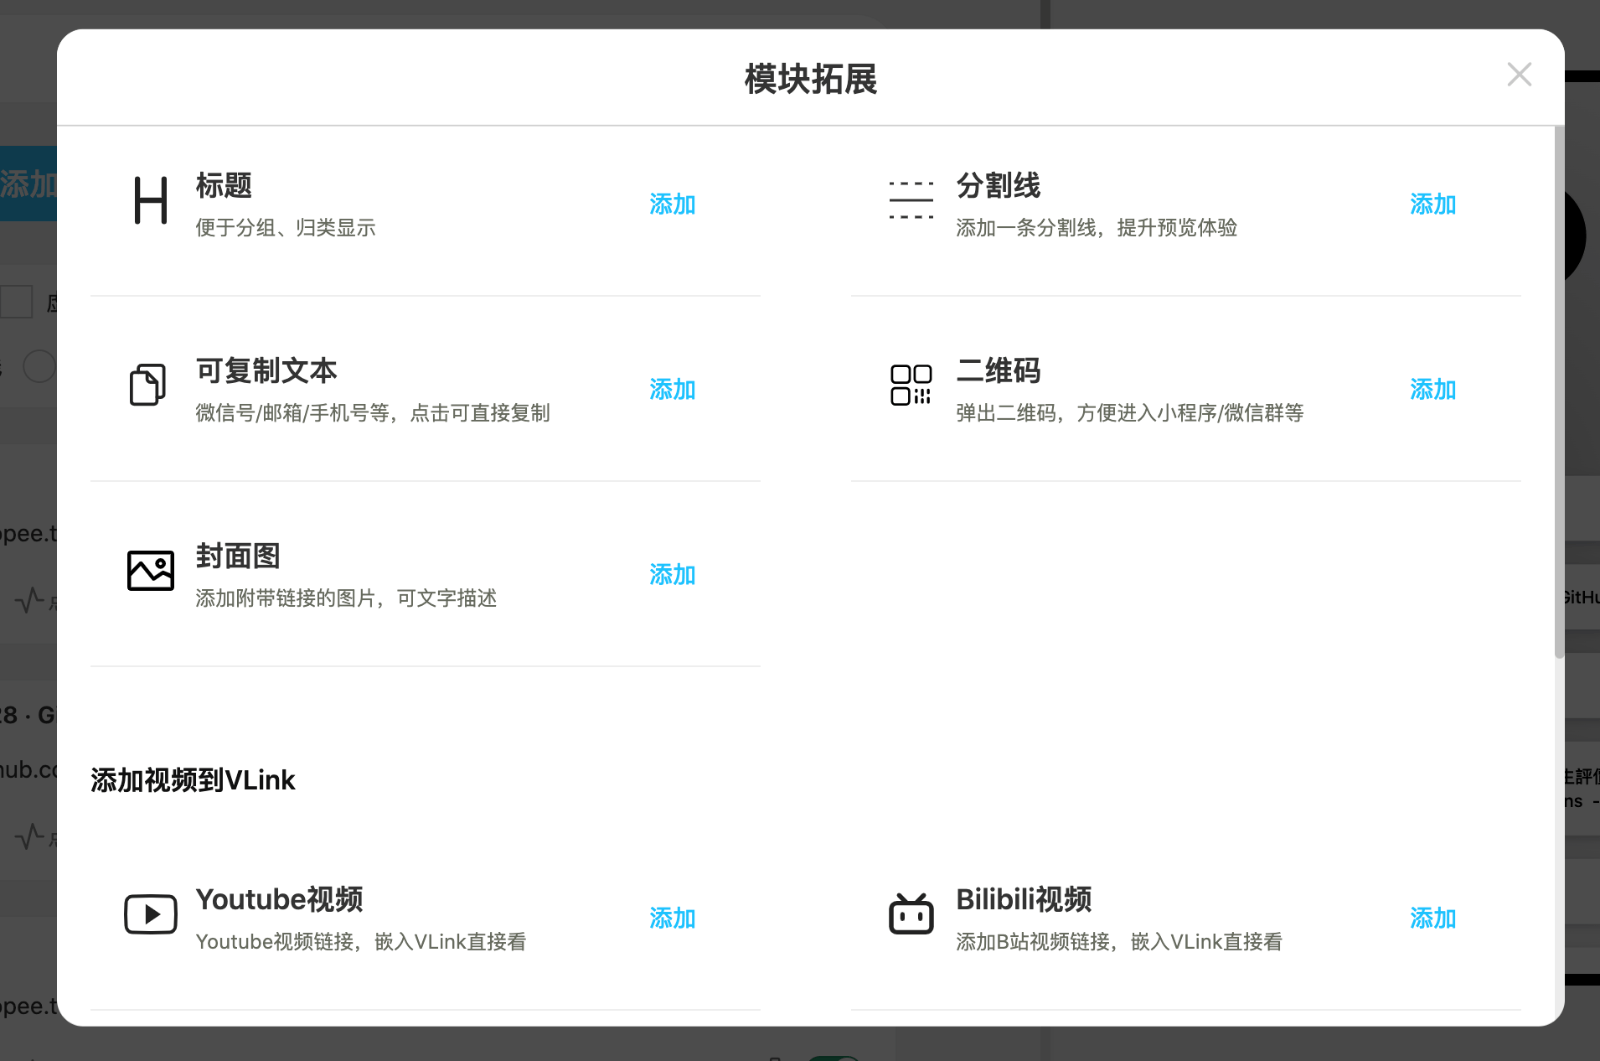Add the 标题 module via 添加

coord(672,204)
